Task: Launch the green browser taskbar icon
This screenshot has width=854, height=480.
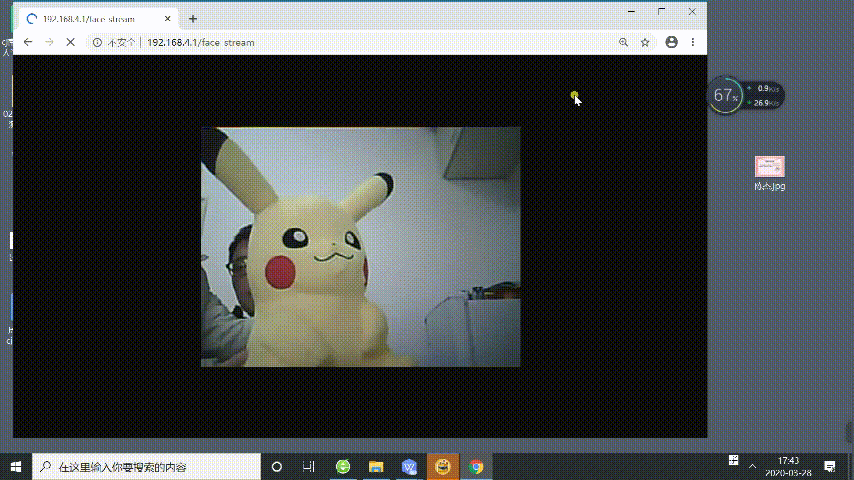Action: (x=343, y=467)
